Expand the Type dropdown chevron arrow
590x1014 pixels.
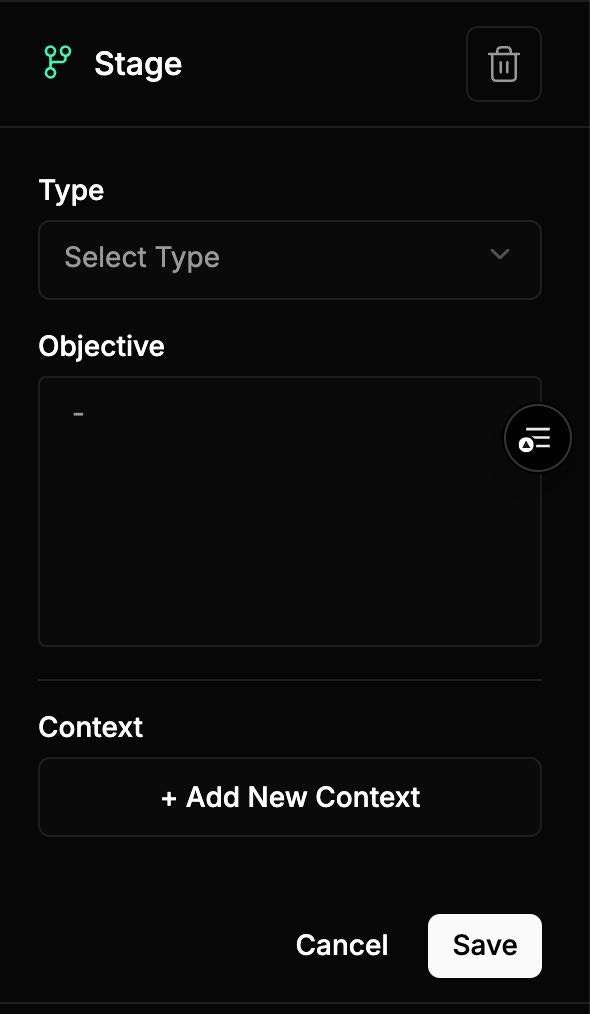tap(500, 254)
